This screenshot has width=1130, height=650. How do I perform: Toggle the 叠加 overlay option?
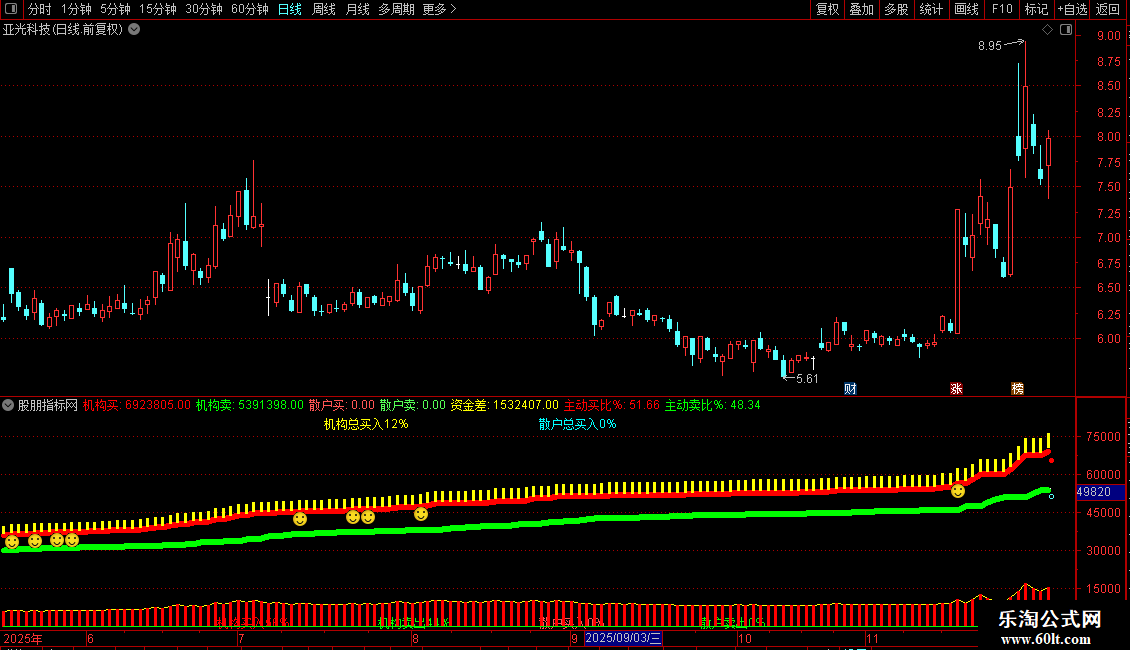(861, 9)
